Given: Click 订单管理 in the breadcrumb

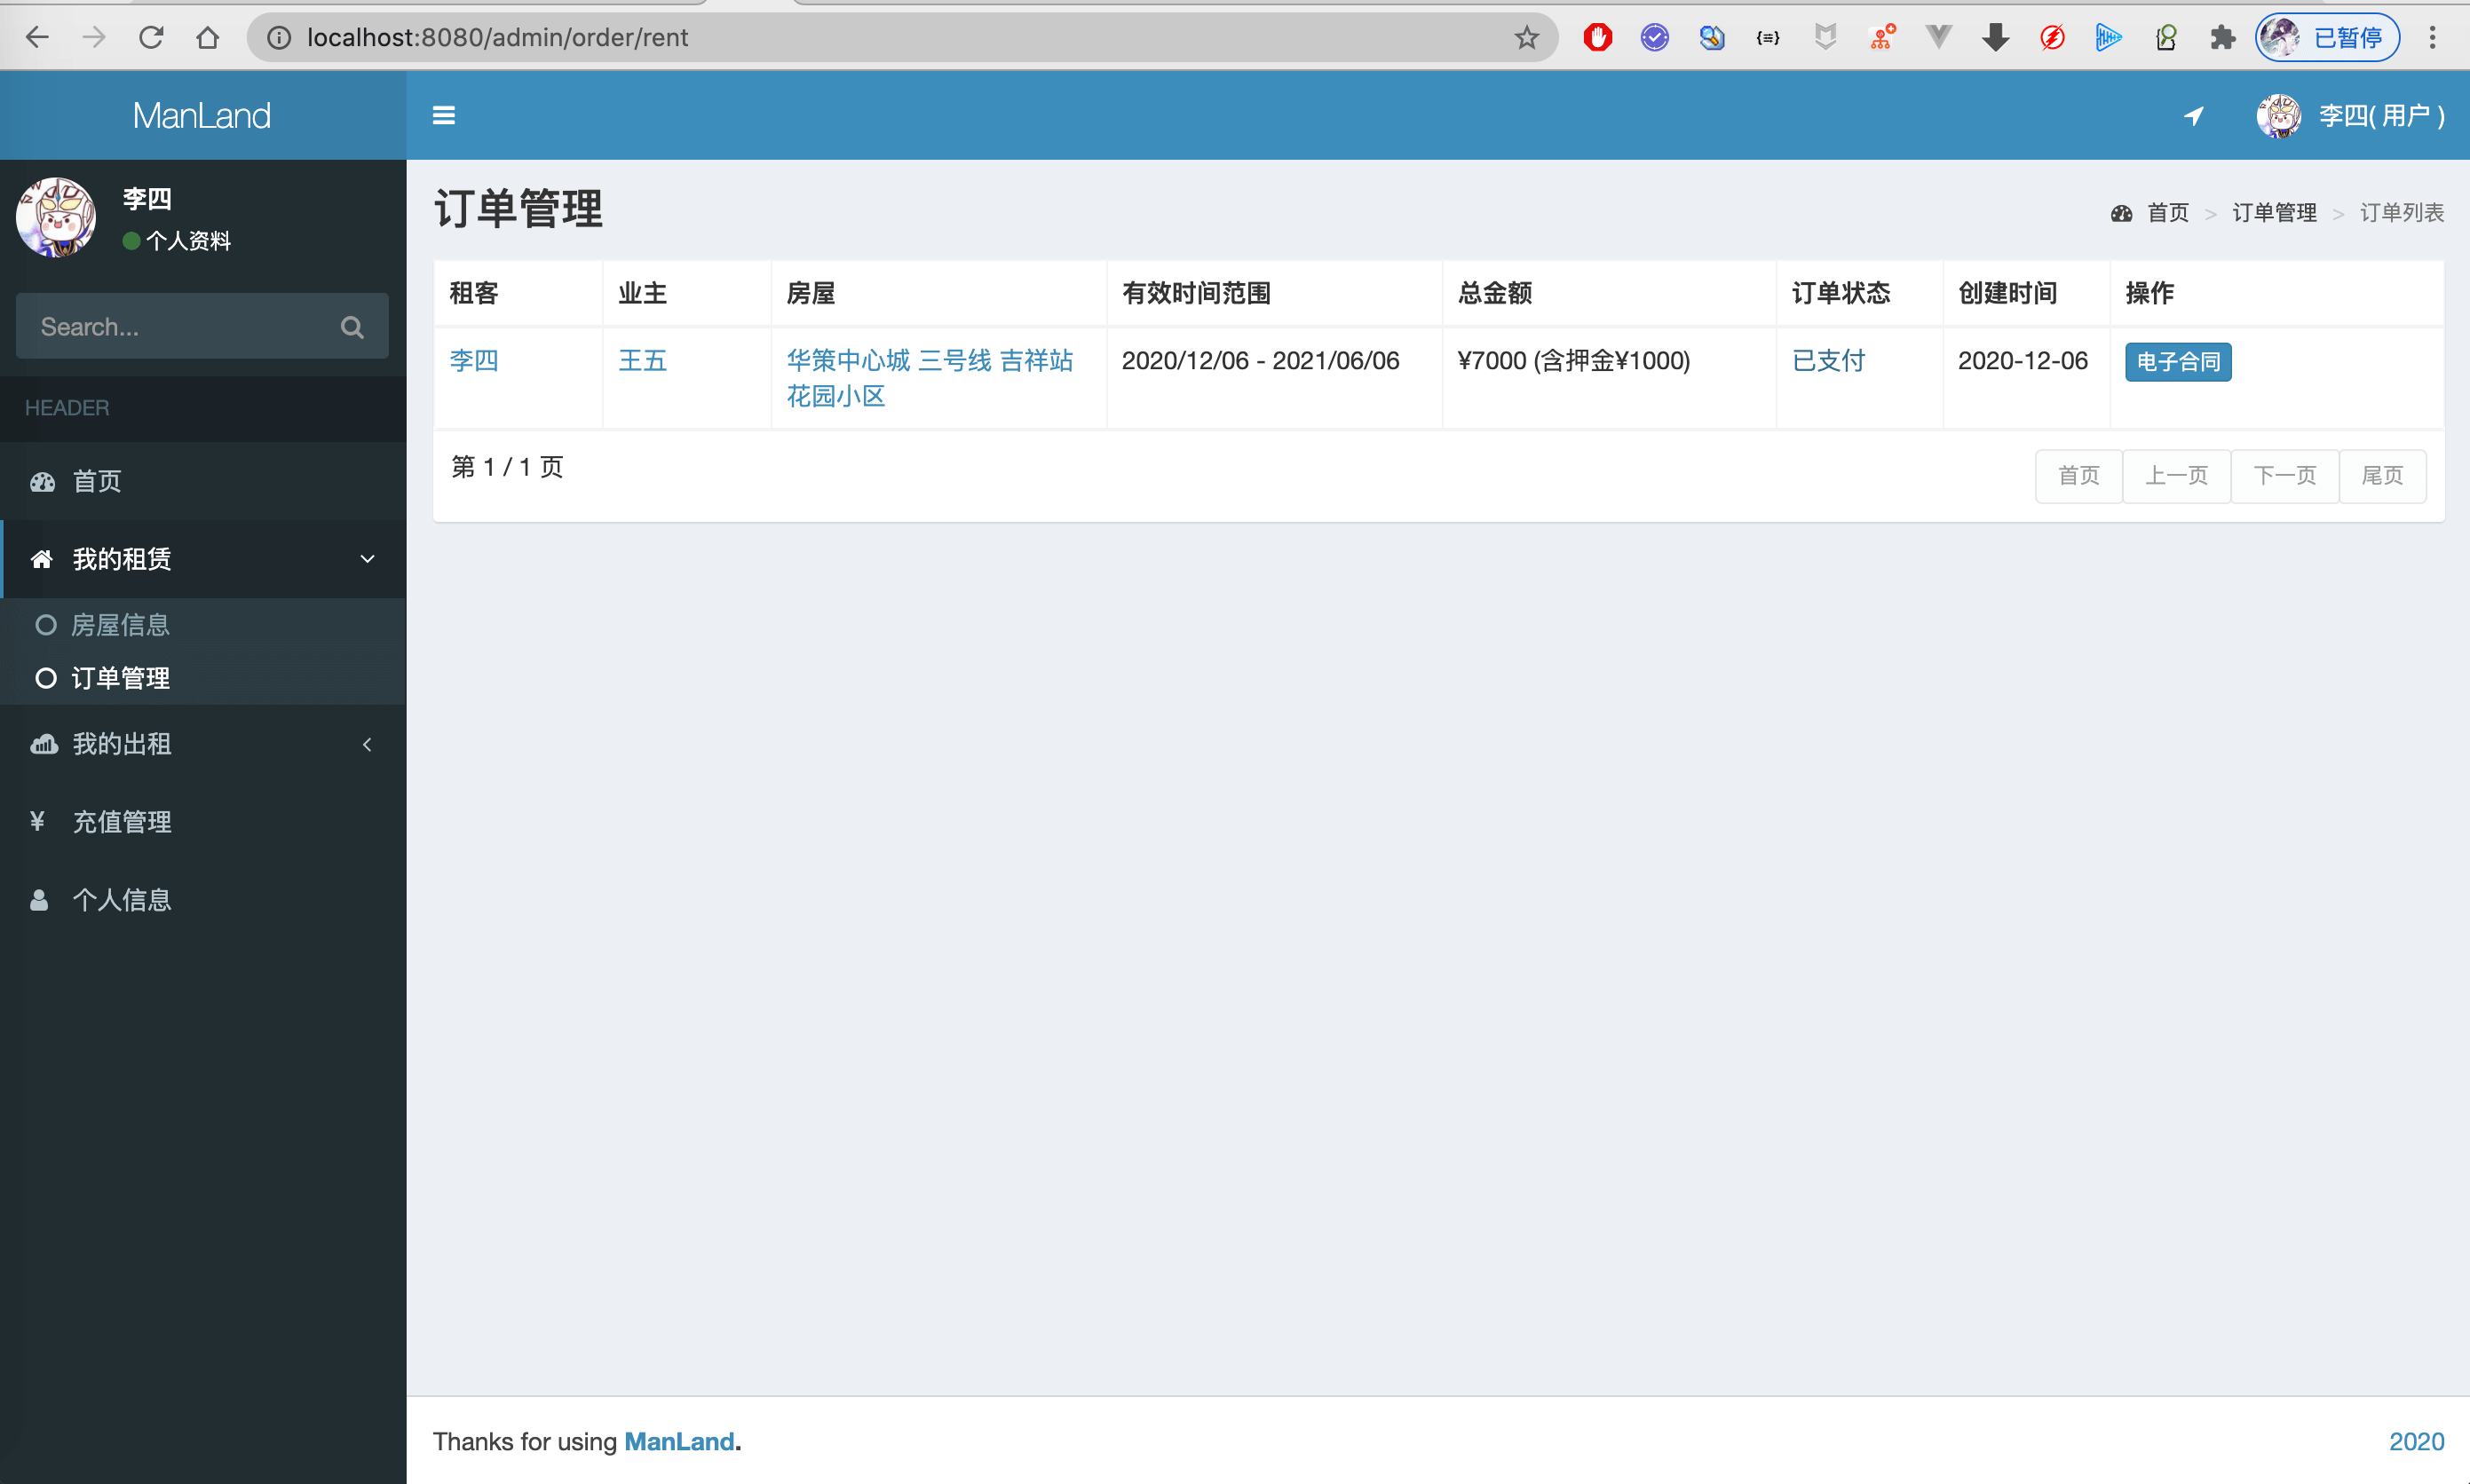Looking at the screenshot, I should (2274, 213).
